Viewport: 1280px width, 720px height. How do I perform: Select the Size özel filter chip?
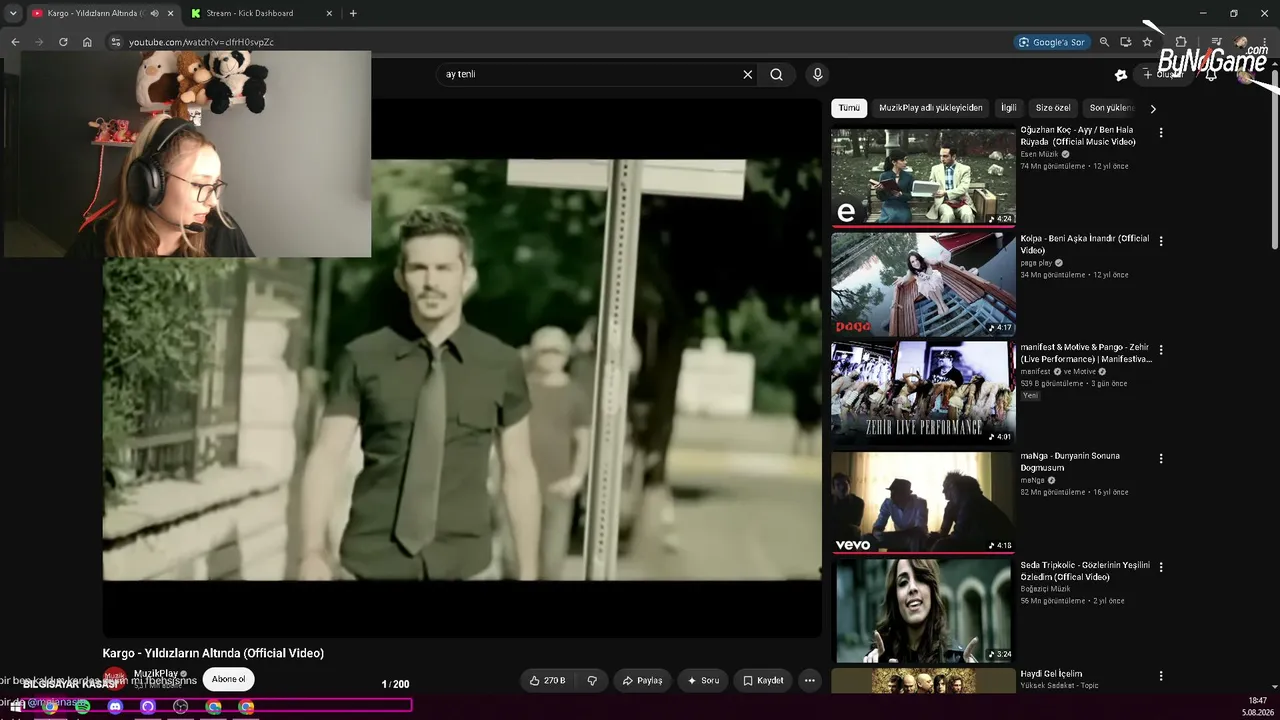click(x=1053, y=108)
